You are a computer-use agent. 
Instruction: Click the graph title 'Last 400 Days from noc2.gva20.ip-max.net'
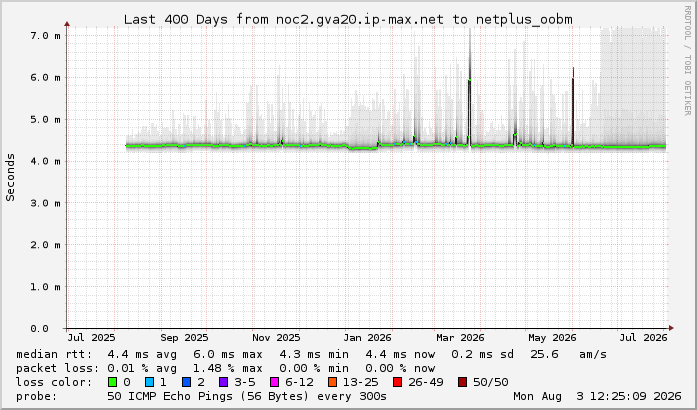(284, 20)
